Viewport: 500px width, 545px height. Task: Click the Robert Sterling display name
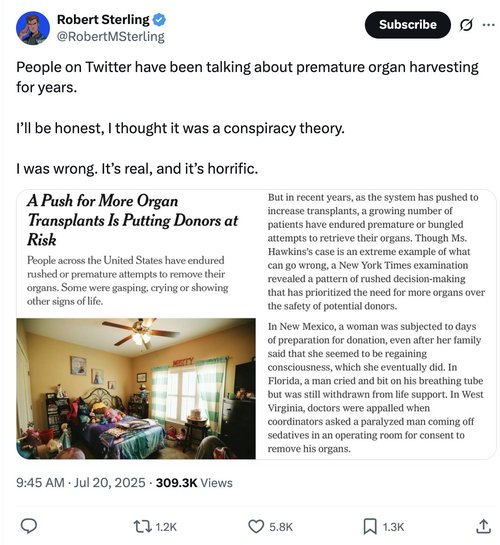pyautogui.click(x=103, y=19)
